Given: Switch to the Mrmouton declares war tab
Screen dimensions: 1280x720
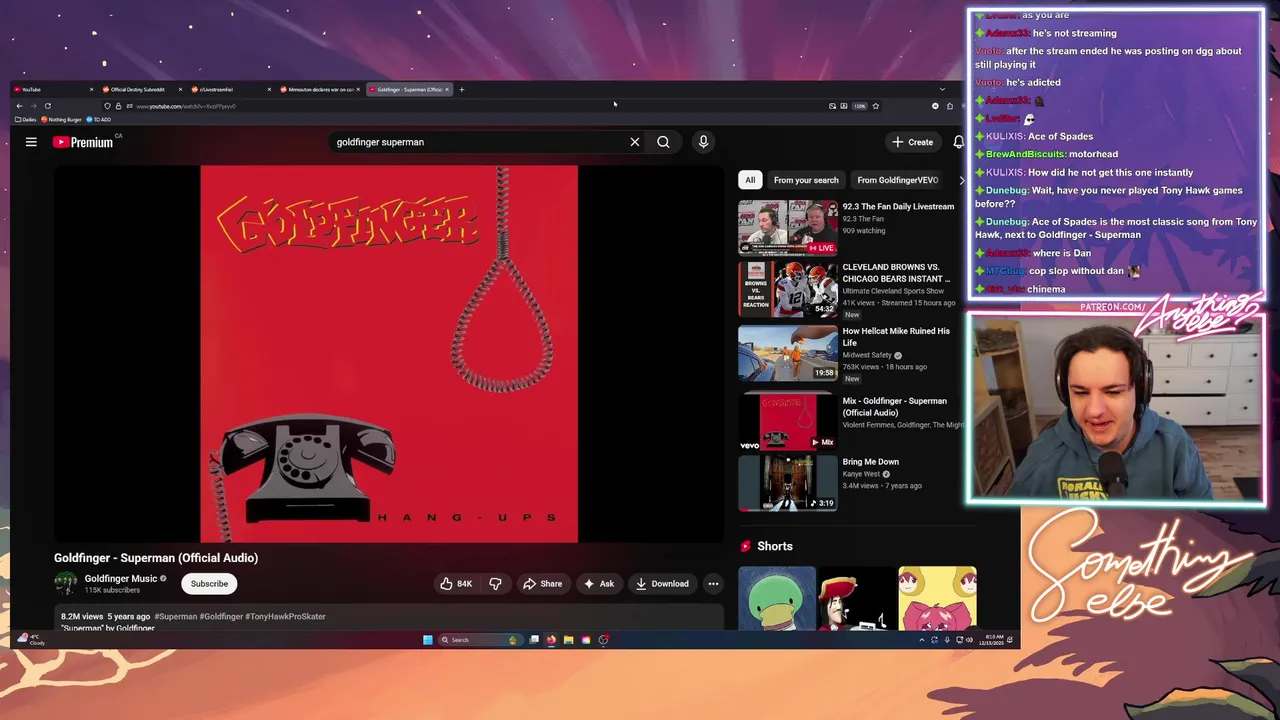Looking at the screenshot, I should pyautogui.click(x=318, y=90).
